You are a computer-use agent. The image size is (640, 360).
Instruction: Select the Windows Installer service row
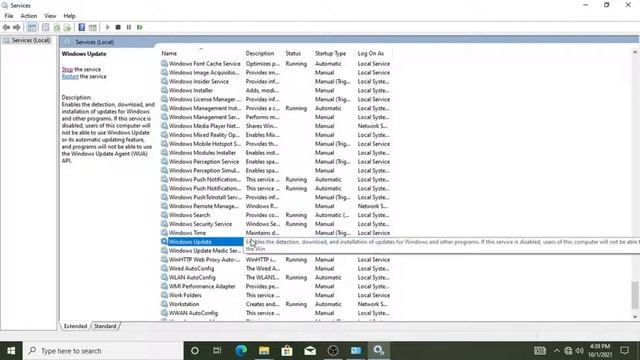276,91
